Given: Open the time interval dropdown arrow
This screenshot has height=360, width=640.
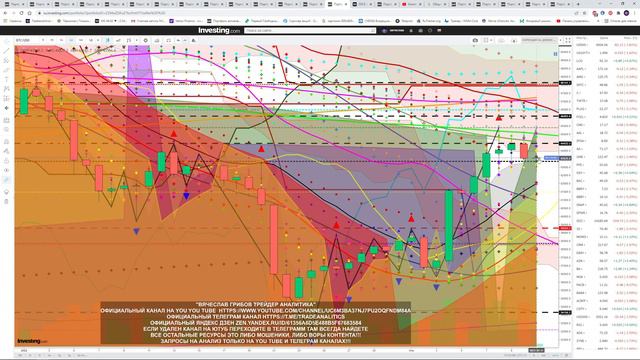Looking at the screenshot, I should pos(98,40).
